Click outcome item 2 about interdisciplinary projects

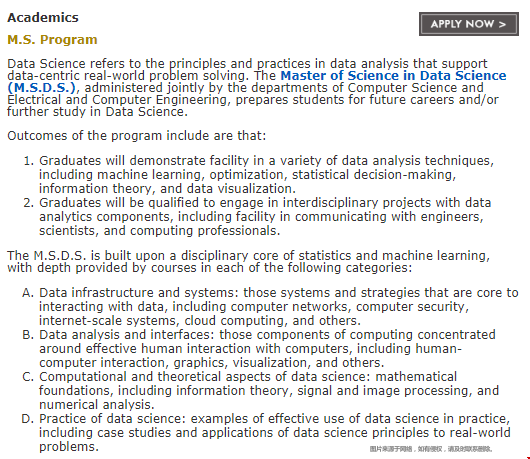coord(257,217)
